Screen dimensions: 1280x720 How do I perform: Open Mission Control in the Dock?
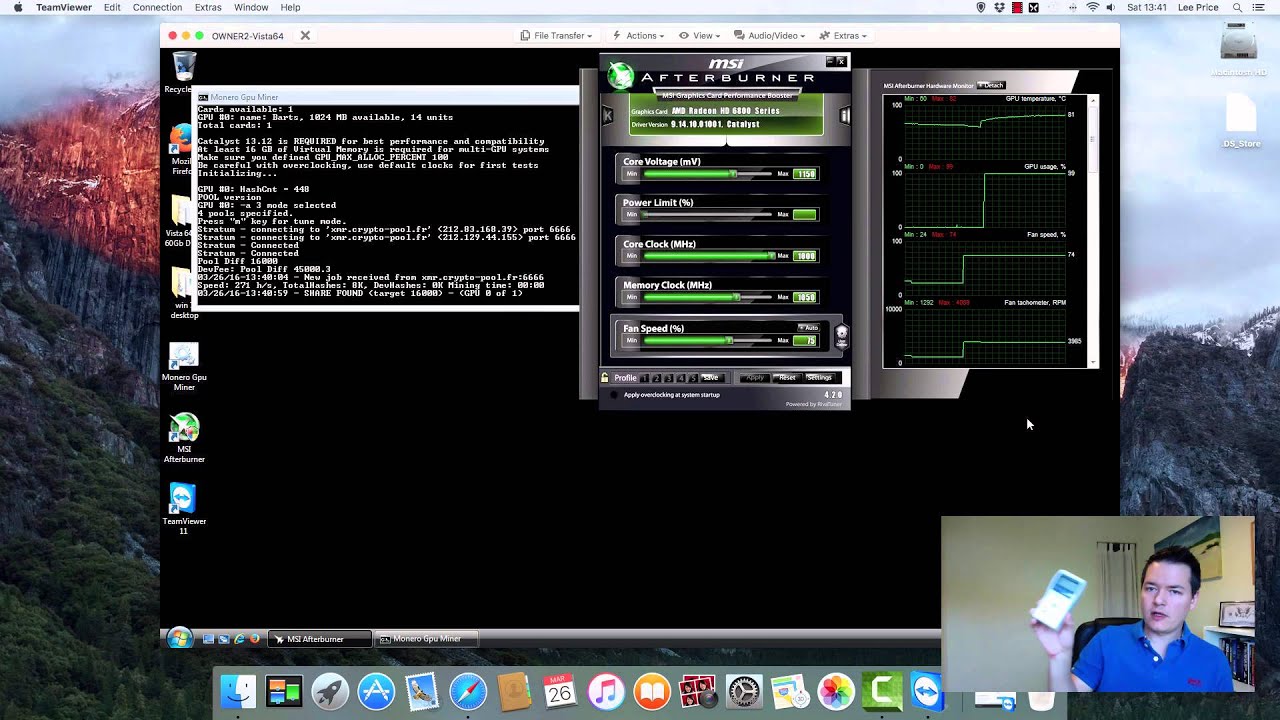pos(284,692)
